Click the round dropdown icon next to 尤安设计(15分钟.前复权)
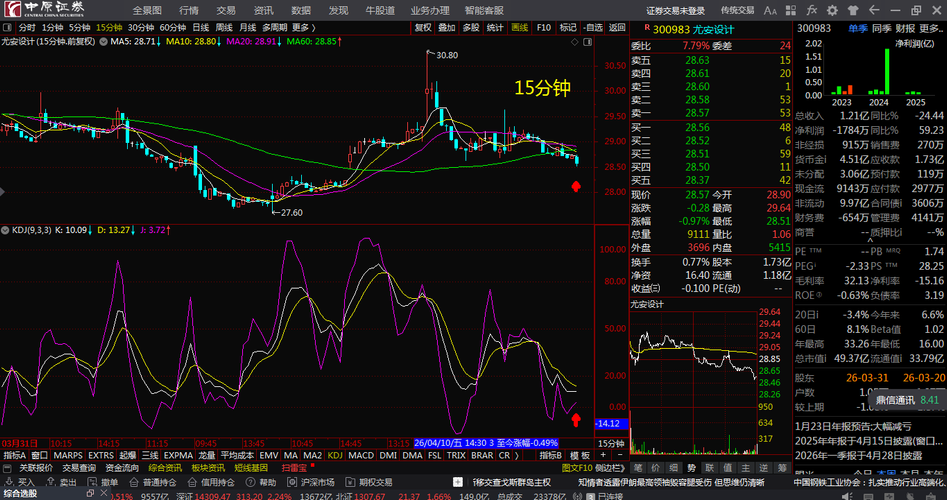 101,41
